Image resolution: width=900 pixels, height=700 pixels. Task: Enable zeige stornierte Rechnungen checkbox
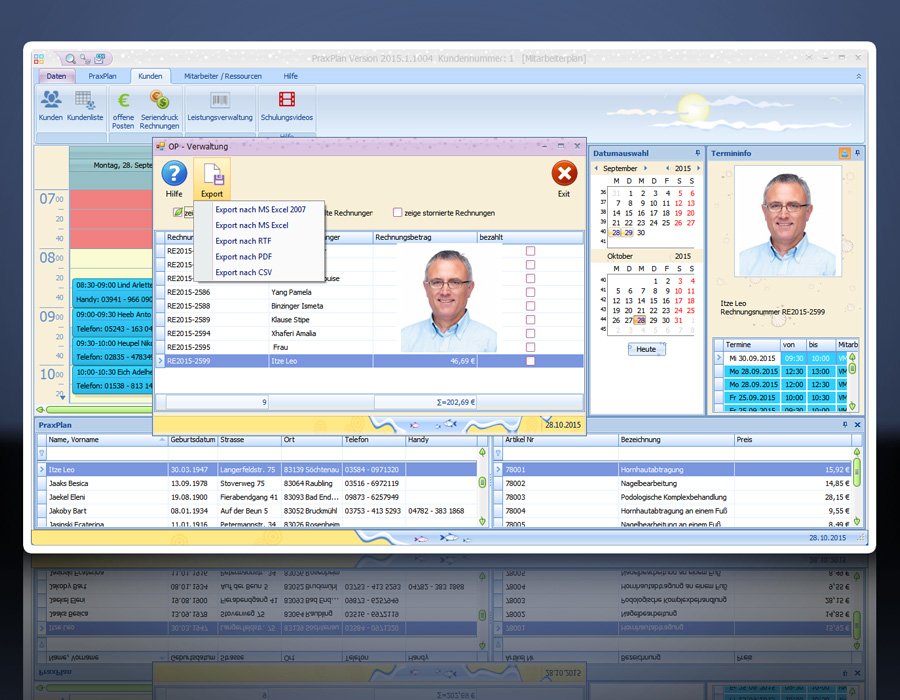pos(397,212)
